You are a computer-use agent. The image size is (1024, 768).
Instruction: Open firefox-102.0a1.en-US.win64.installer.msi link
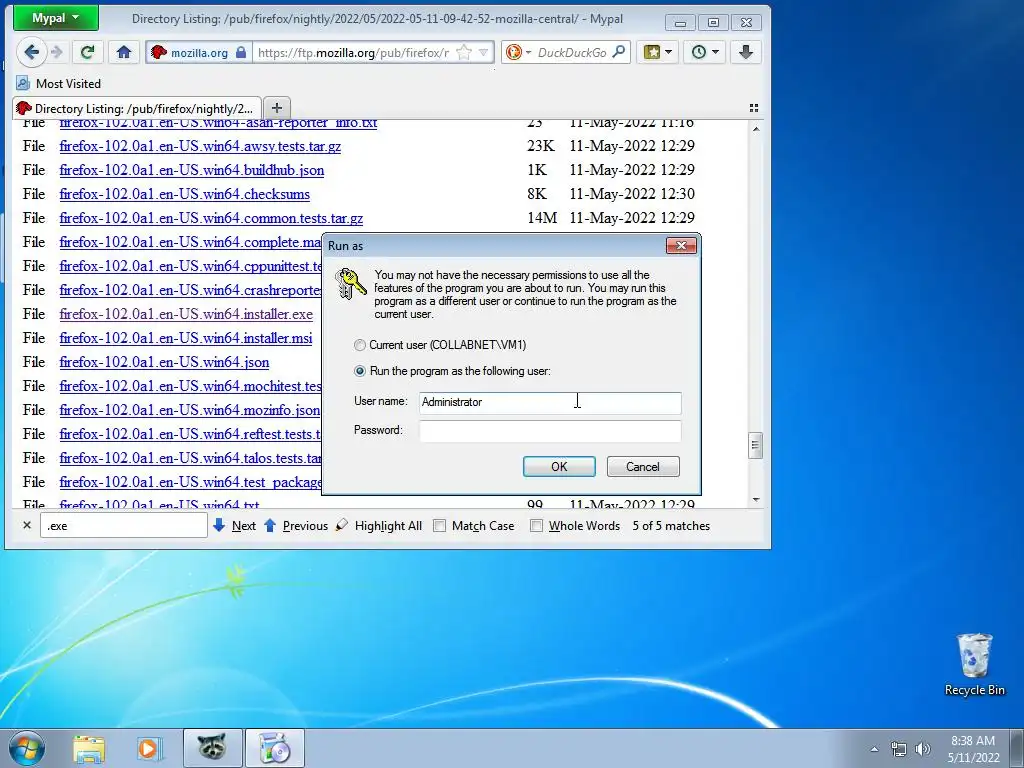[185, 338]
